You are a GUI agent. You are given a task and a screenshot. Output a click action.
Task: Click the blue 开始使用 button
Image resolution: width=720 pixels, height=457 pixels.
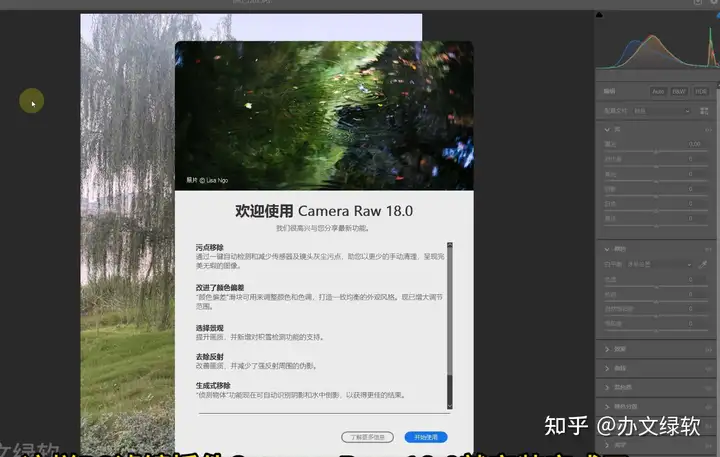[426, 437]
